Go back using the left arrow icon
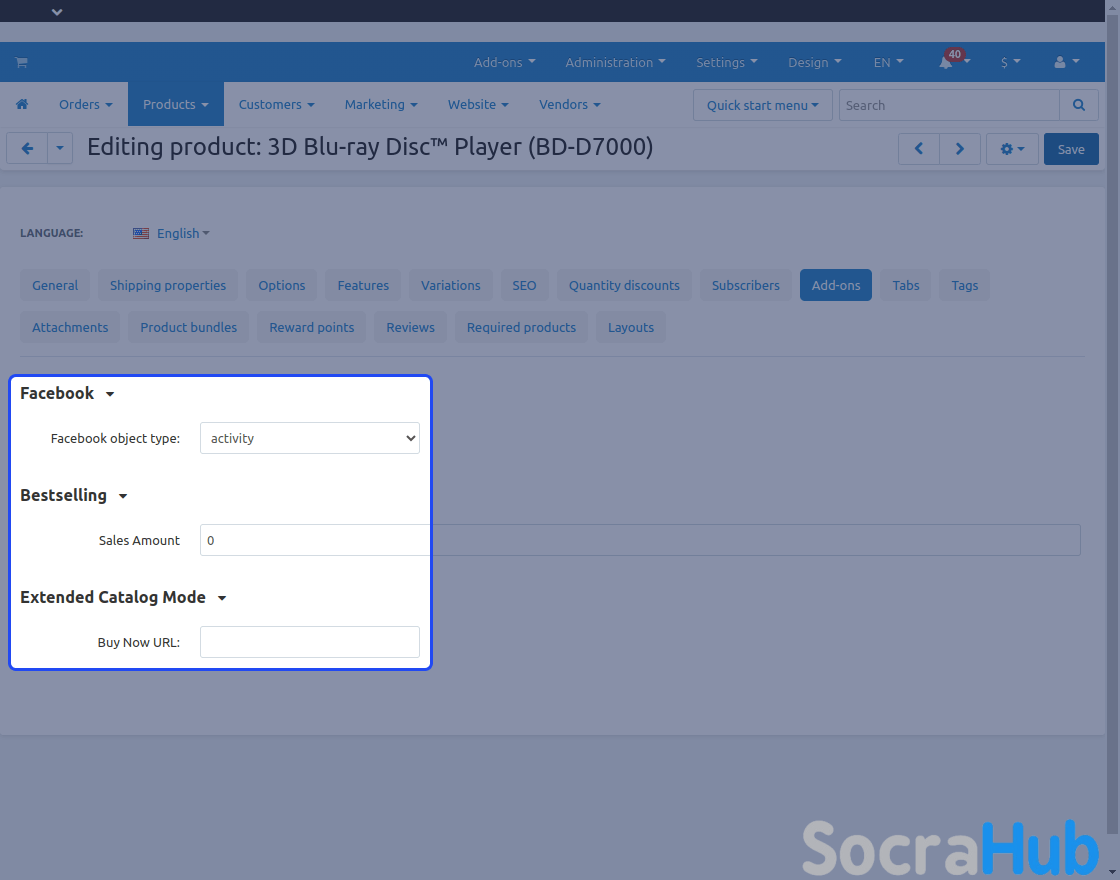Image resolution: width=1120 pixels, height=880 pixels. (27, 149)
